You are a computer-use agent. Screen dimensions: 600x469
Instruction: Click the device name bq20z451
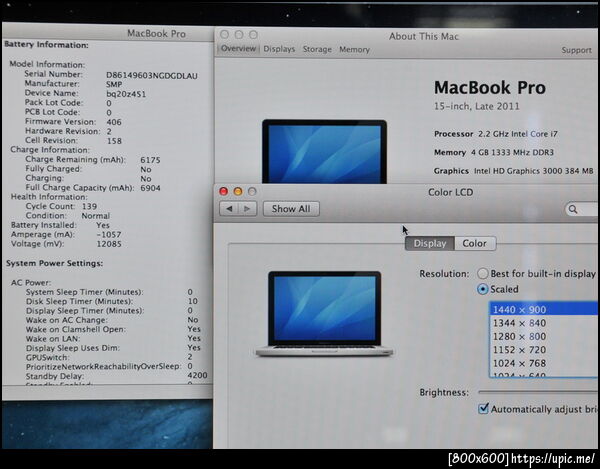click(126, 94)
